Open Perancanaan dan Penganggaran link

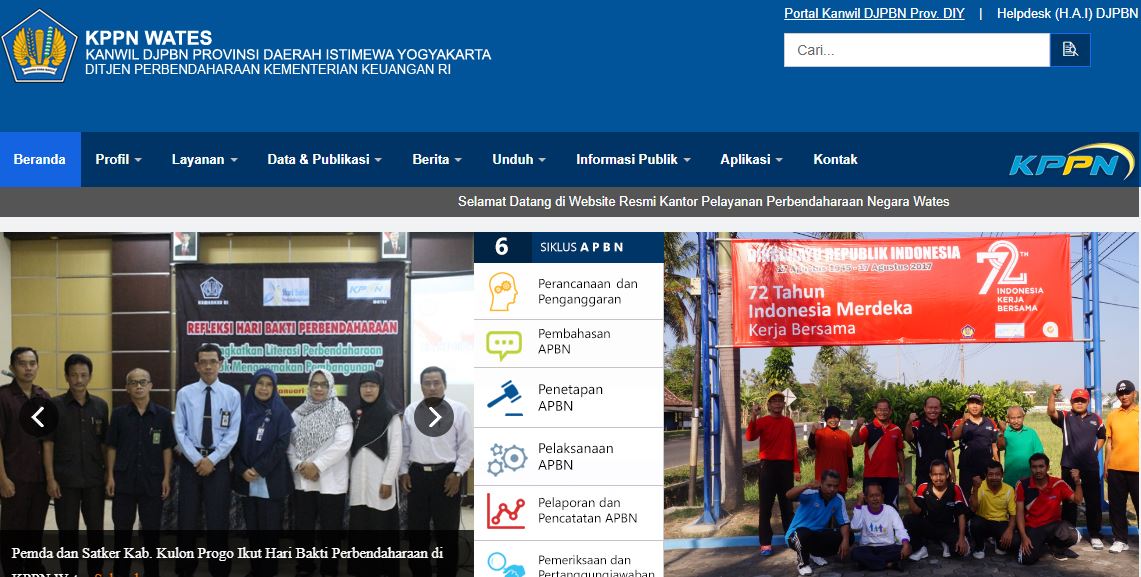tap(588, 292)
